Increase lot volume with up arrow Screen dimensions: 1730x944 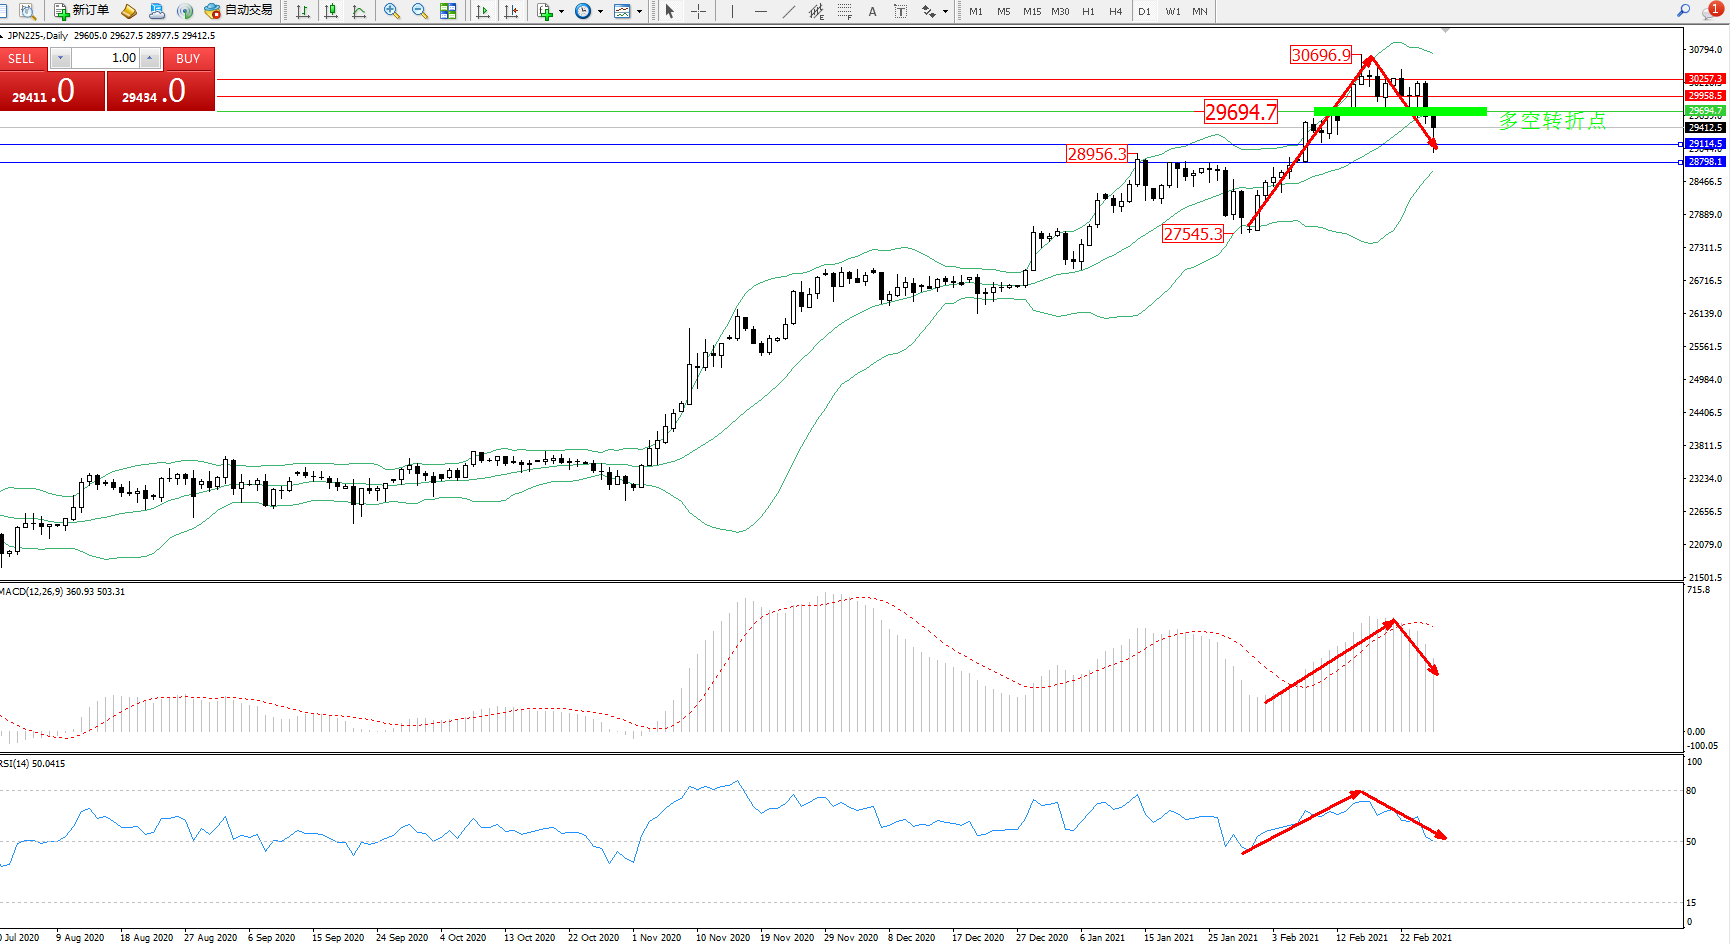click(150, 58)
